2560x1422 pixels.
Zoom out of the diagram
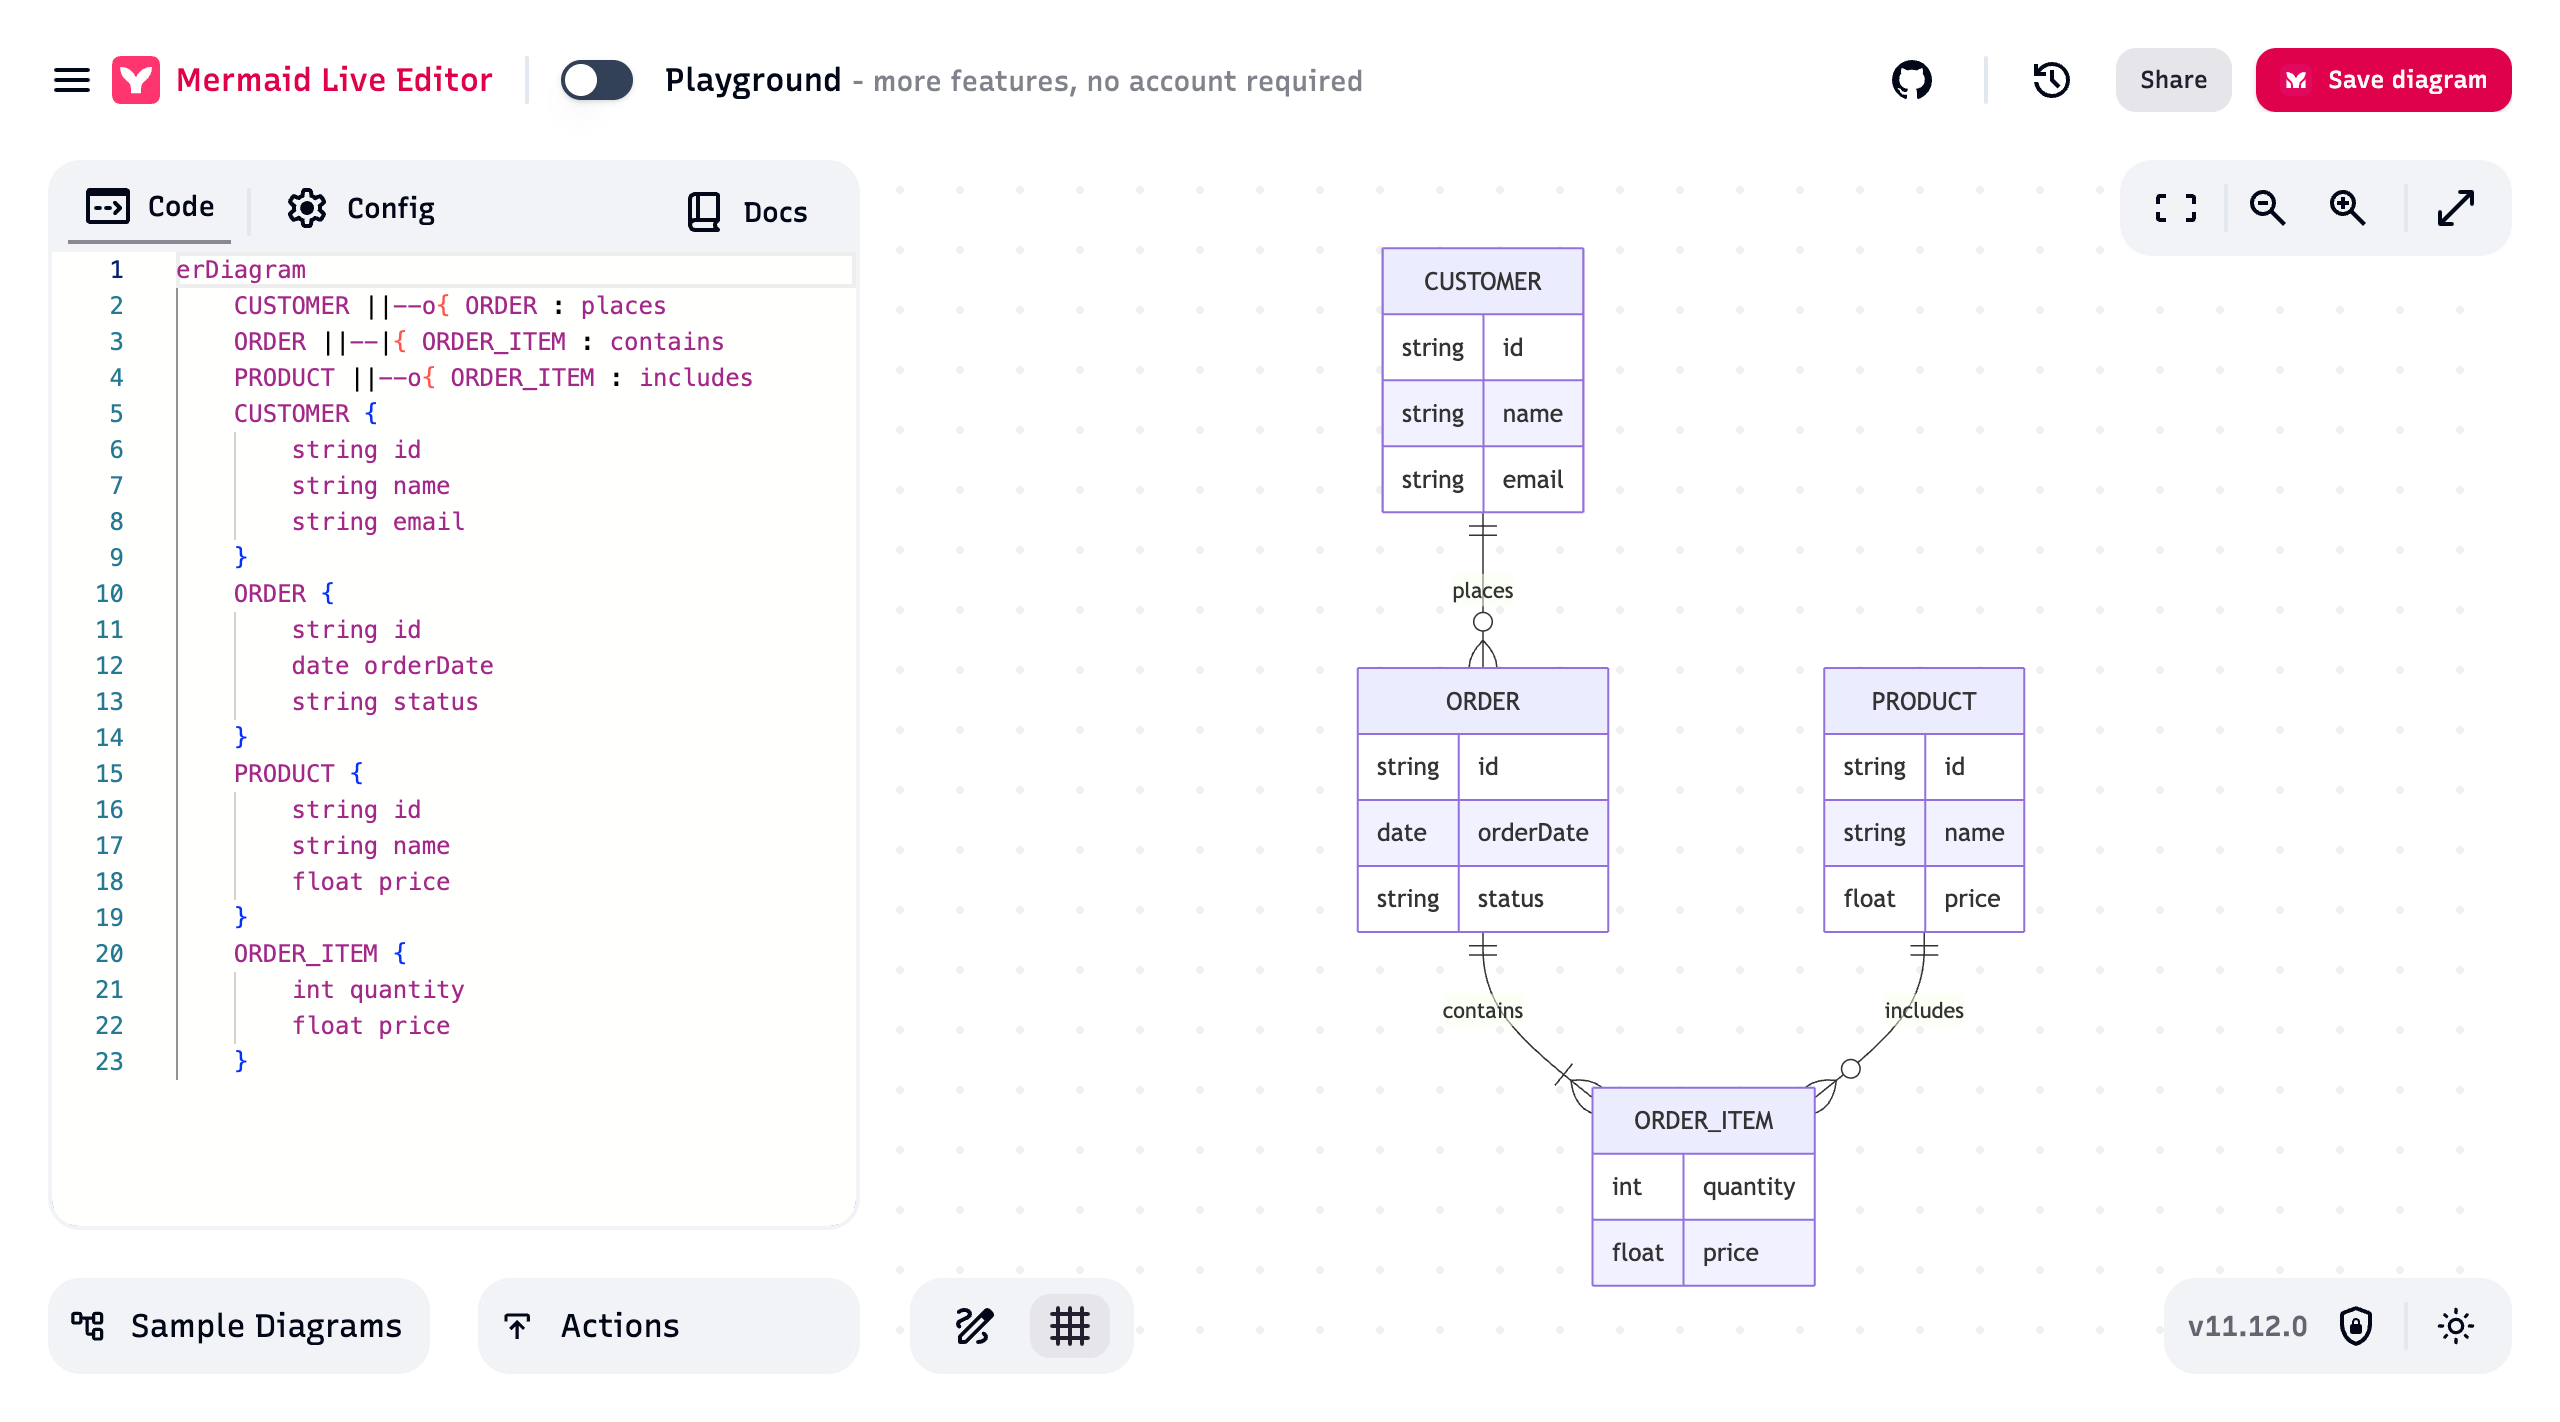tap(2267, 208)
